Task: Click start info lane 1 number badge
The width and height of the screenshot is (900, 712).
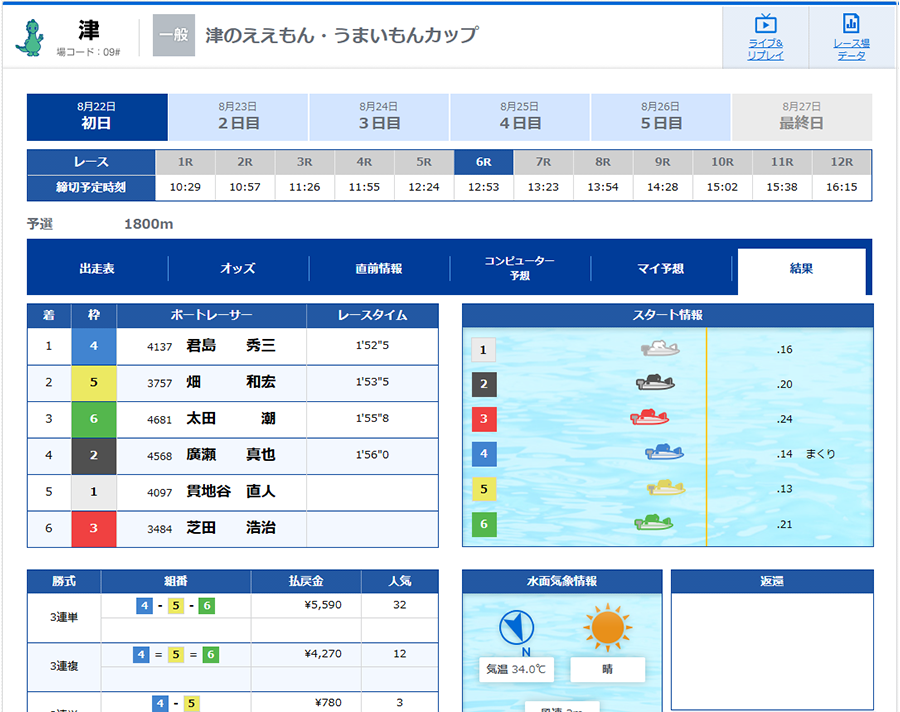Action: click(483, 350)
